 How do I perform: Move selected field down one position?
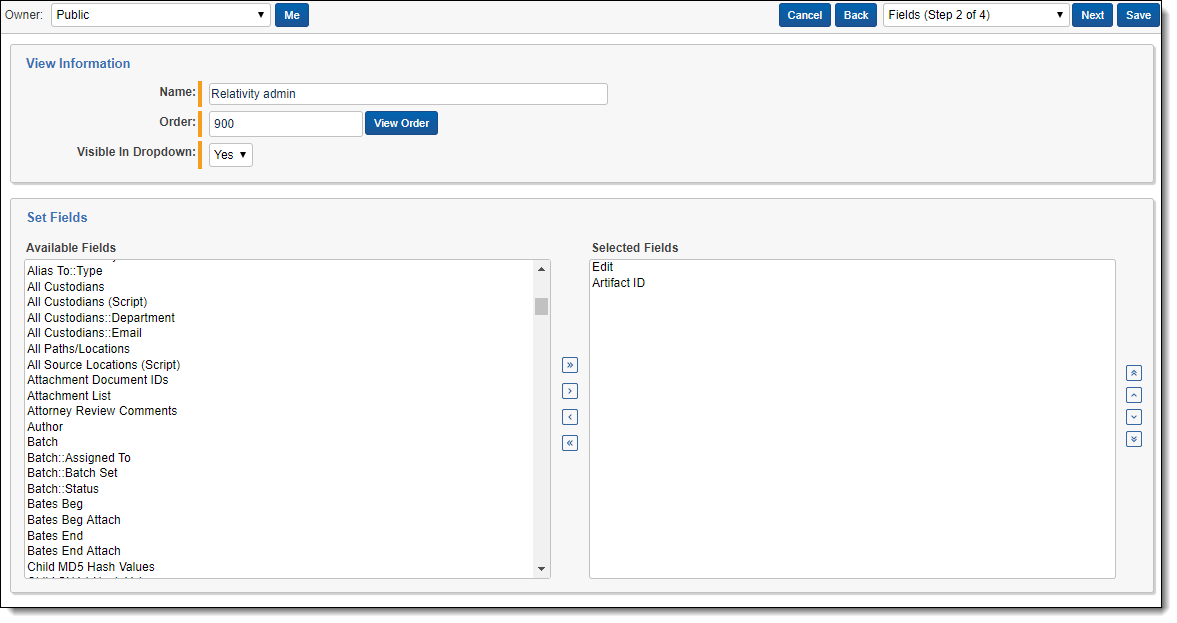[1133, 417]
